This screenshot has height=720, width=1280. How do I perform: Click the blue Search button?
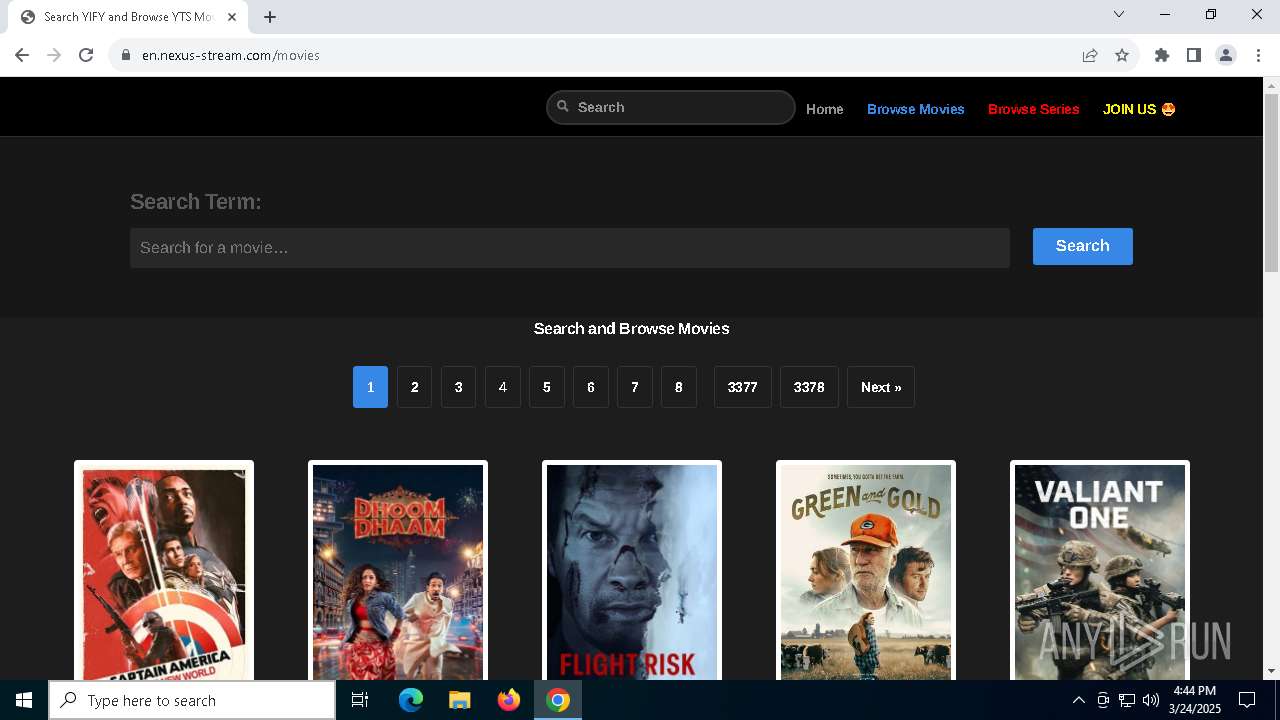(x=1083, y=246)
